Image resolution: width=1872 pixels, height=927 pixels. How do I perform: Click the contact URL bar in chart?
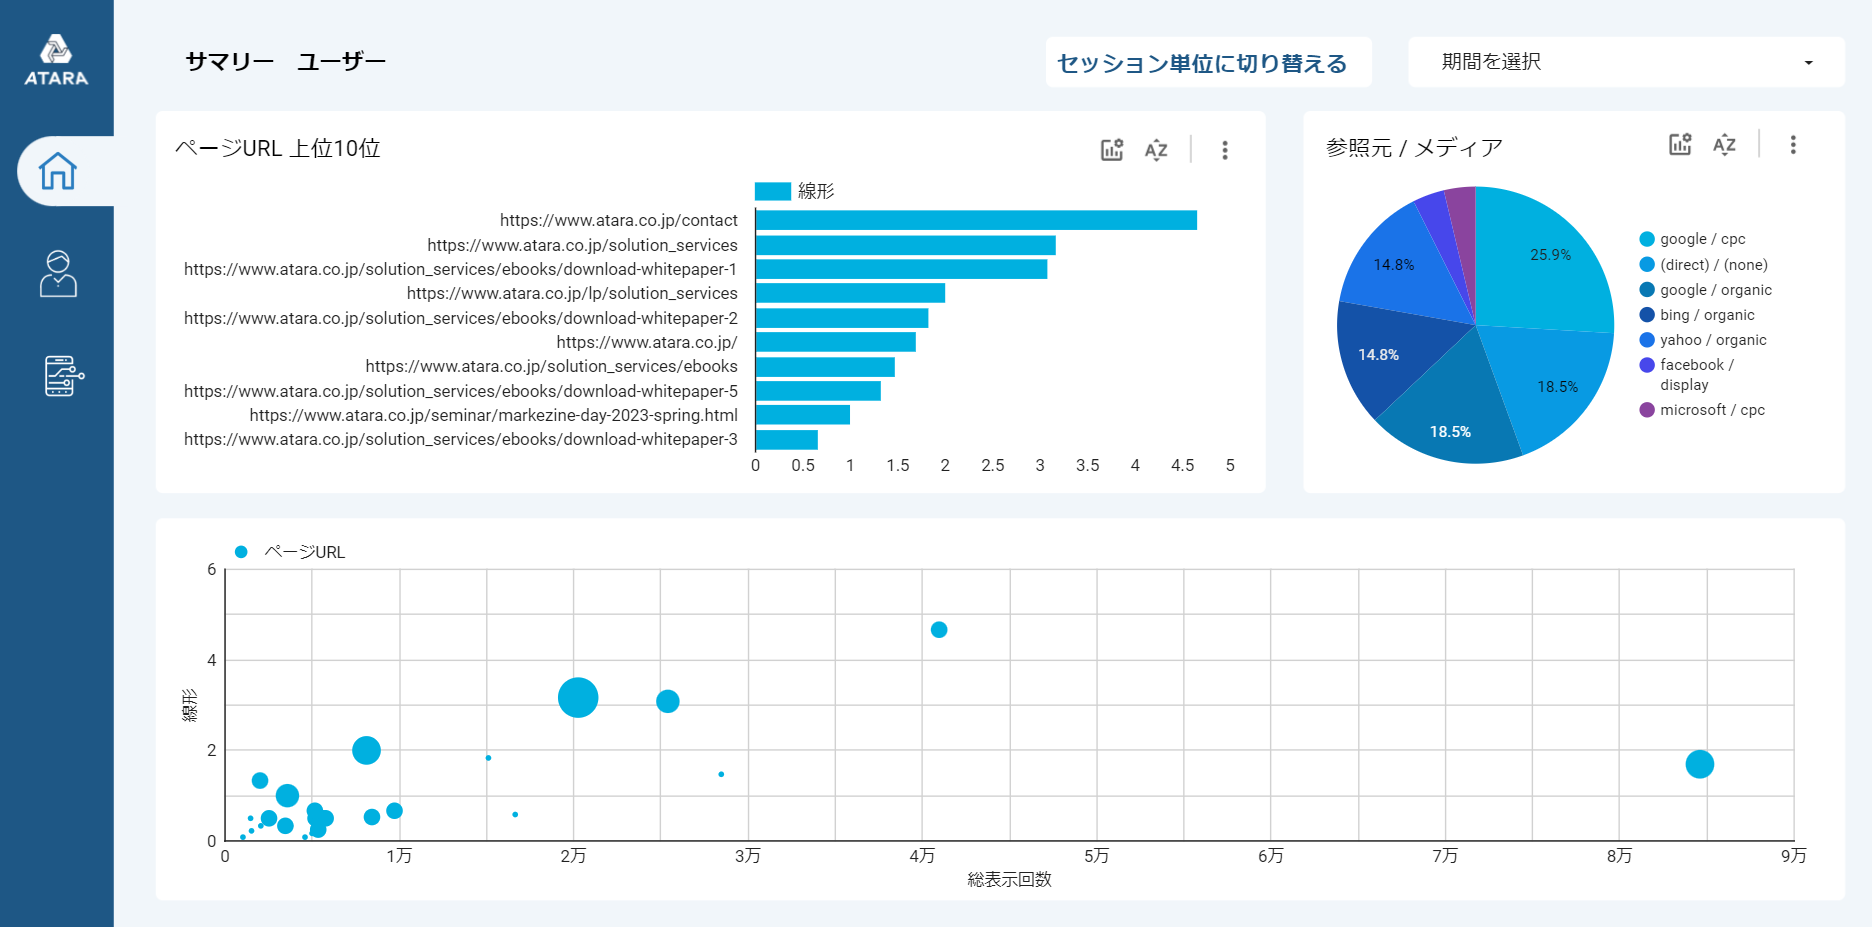click(975, 220)
